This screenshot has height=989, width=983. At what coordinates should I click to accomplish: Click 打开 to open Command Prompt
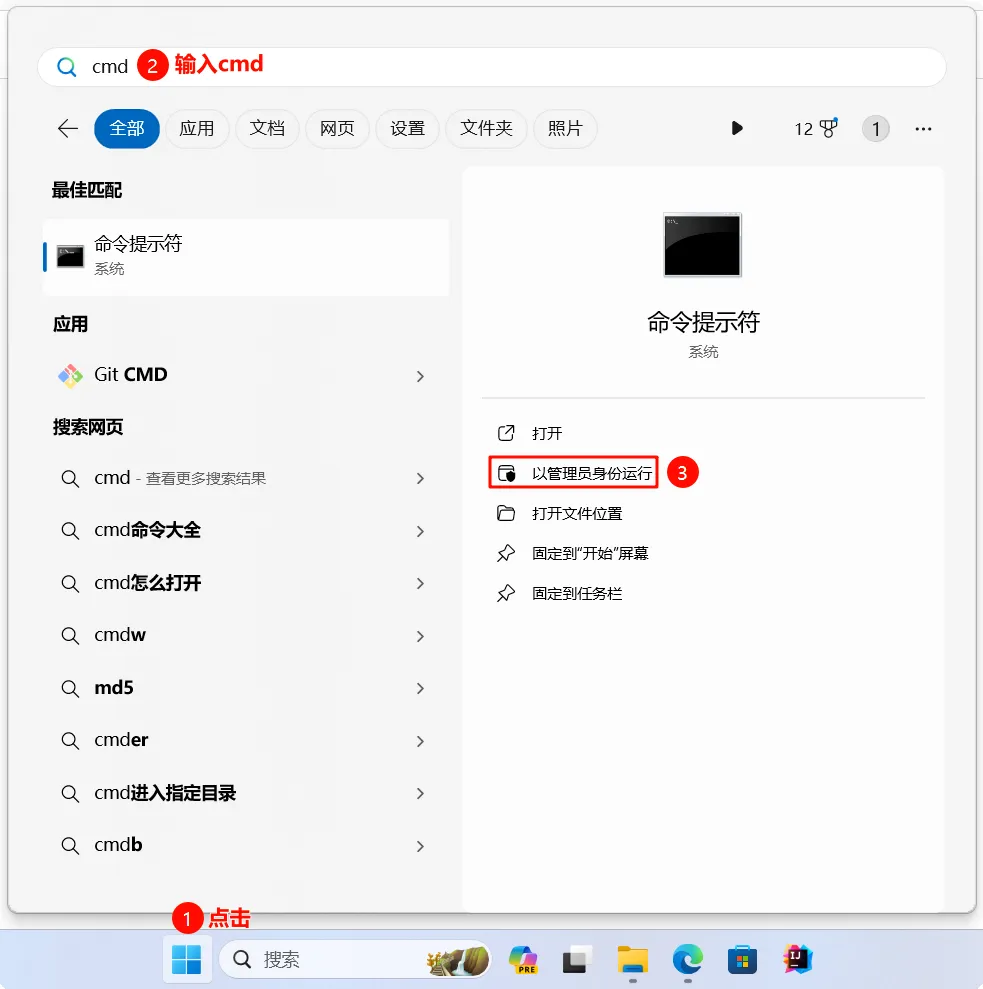[x=546, y=433]
